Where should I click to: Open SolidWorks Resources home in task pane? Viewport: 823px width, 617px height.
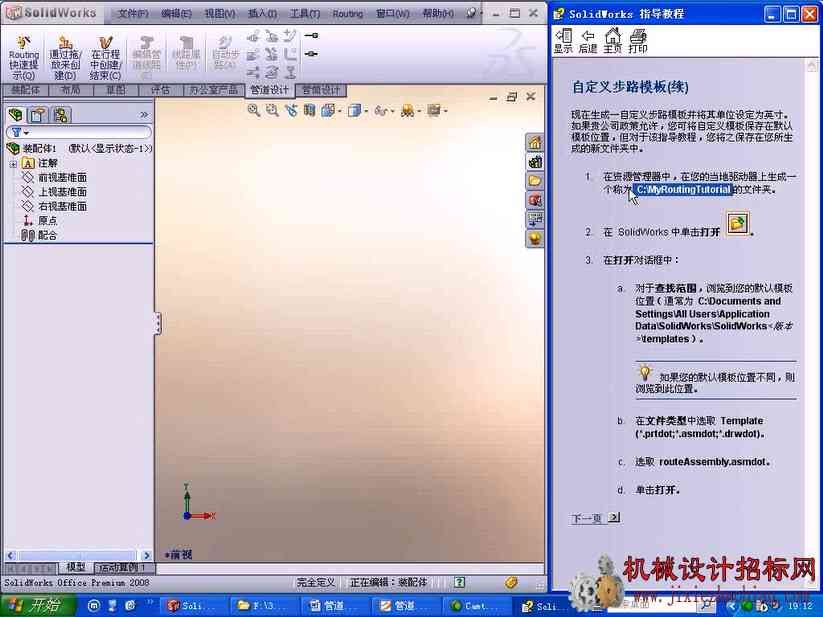tap(534, 142)
